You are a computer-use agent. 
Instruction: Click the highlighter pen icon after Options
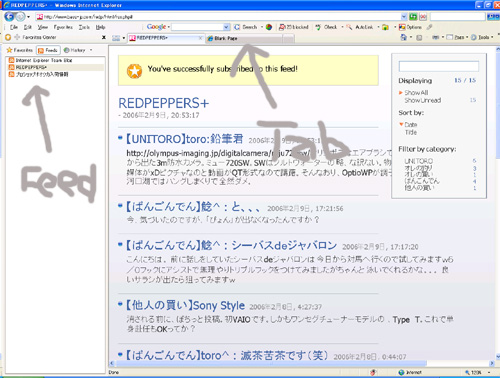(430, 27)
